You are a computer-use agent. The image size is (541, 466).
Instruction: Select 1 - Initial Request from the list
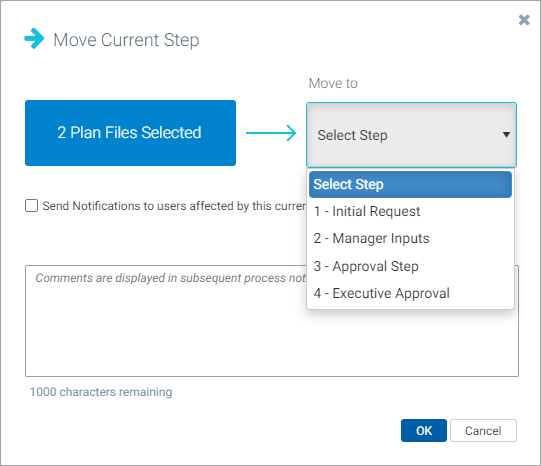(x=410, y=211)
